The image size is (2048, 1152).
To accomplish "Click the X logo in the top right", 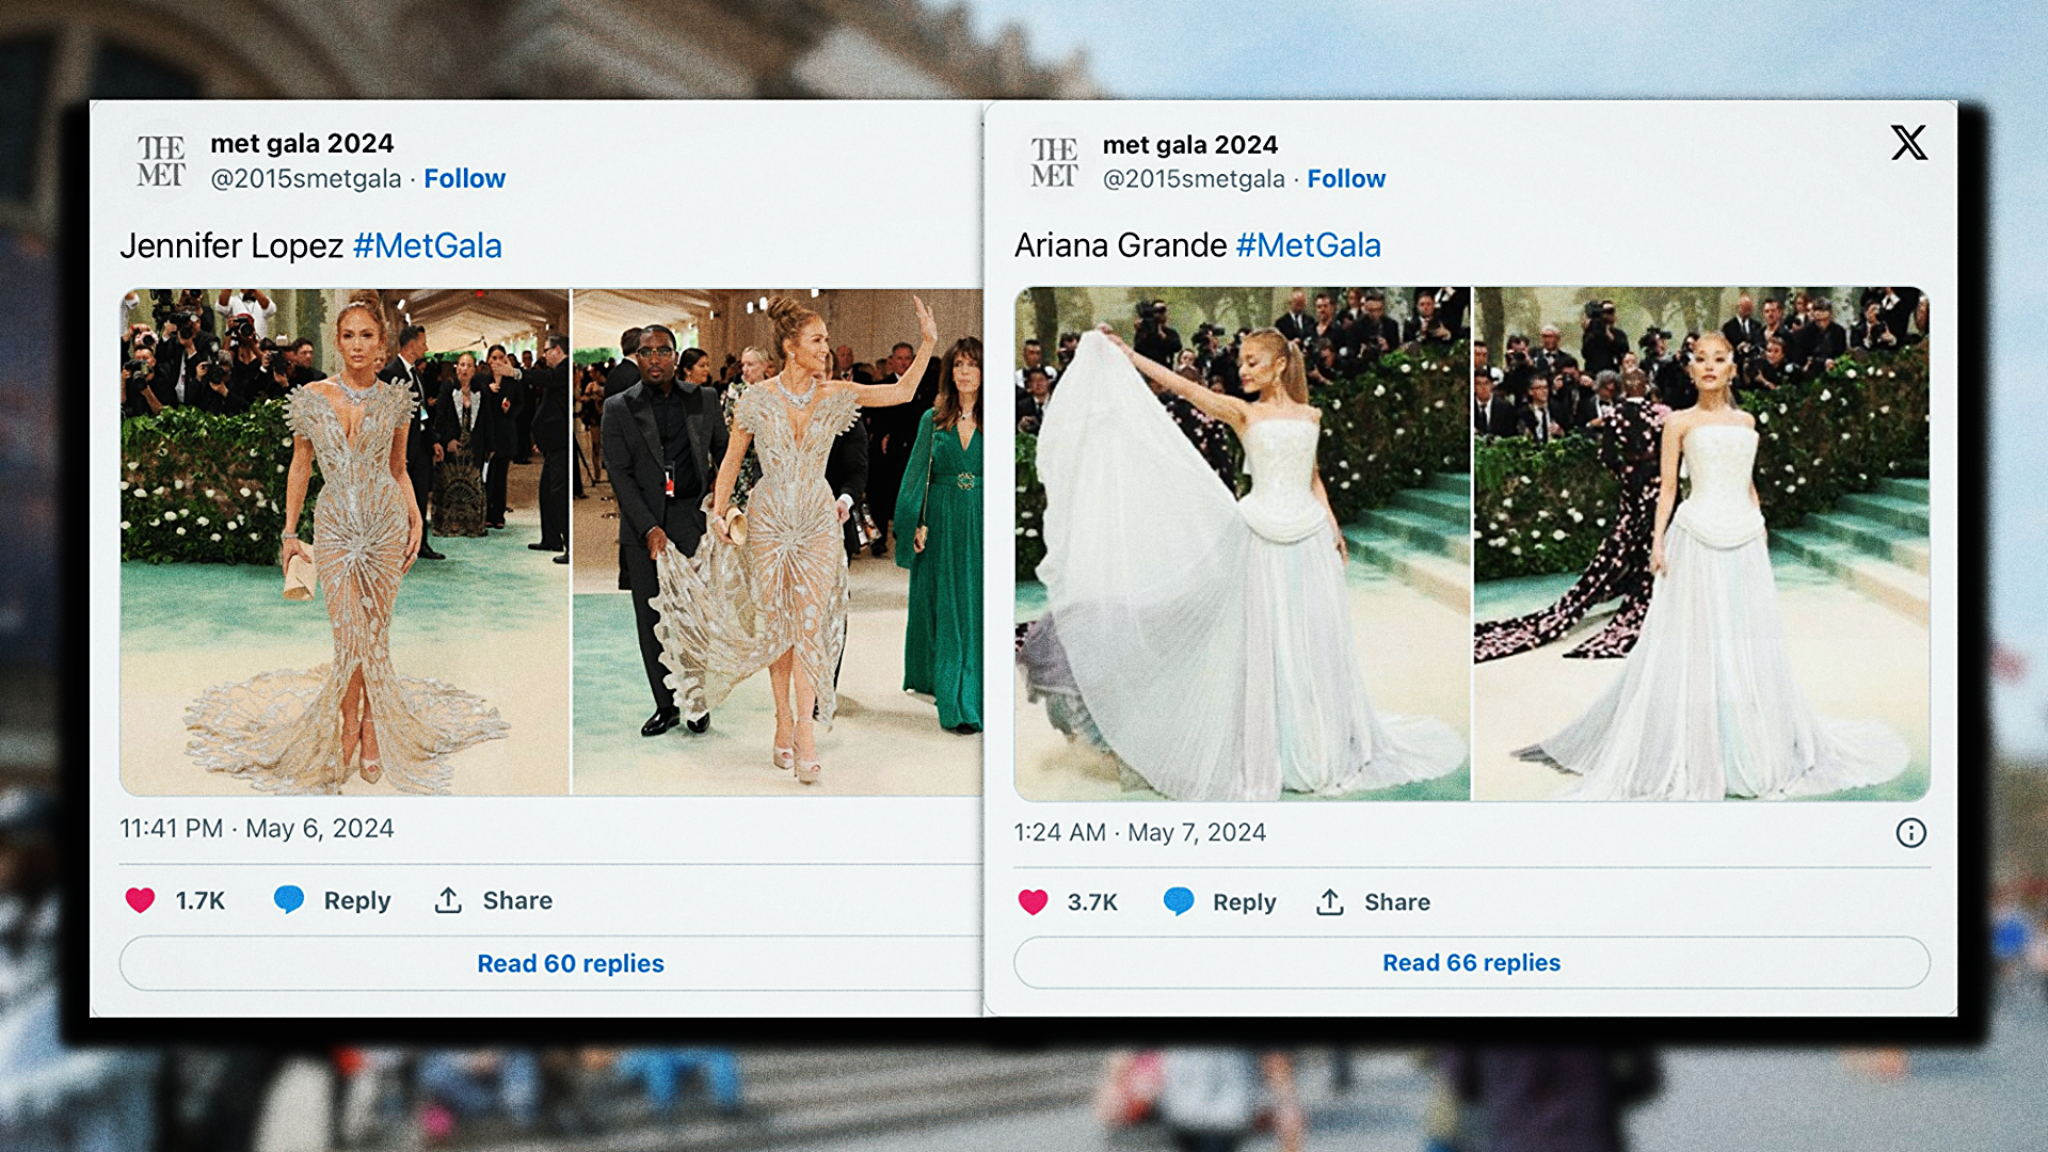I will point(1908,143).
